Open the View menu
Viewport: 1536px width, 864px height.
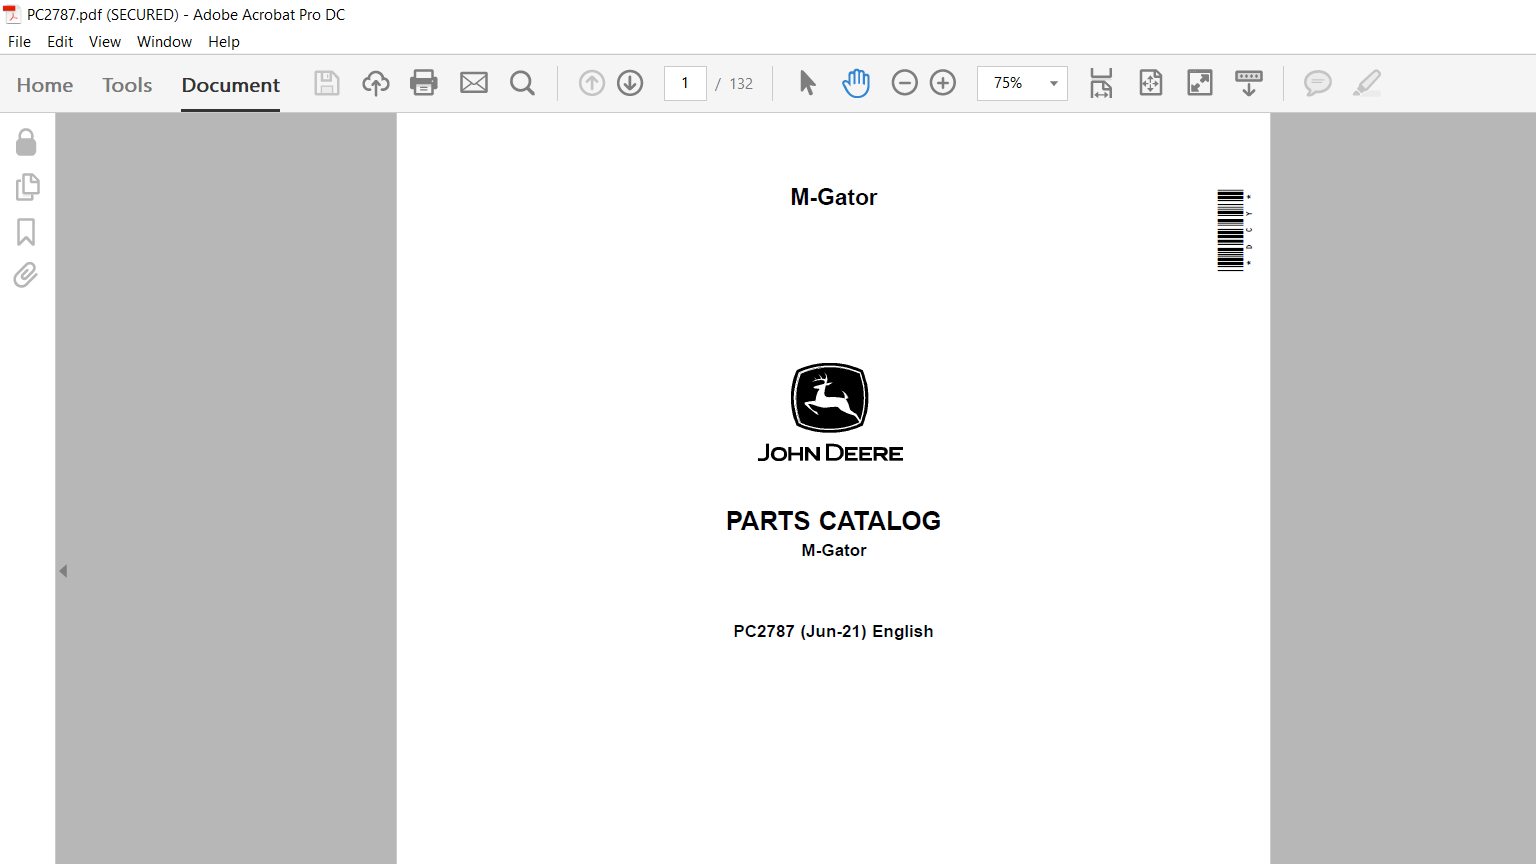[x=105, y=42]
